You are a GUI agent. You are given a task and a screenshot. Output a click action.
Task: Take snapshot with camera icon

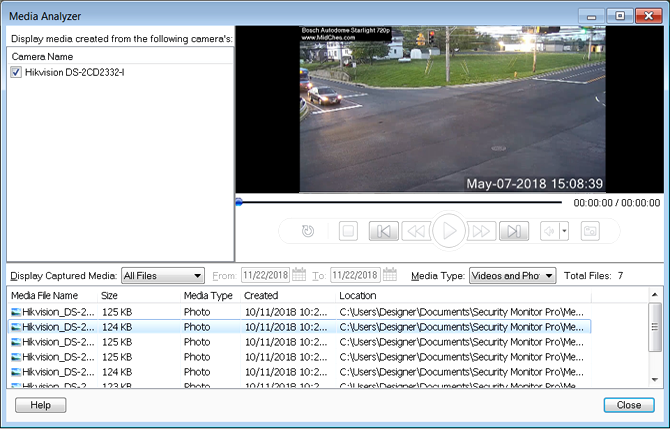pyautogui.click(x=590, y=231)
